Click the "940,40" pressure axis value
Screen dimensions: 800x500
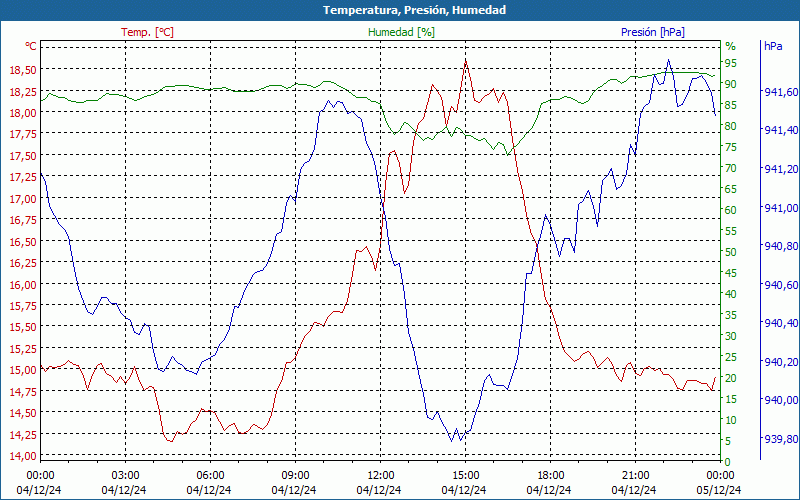(781, 323)
